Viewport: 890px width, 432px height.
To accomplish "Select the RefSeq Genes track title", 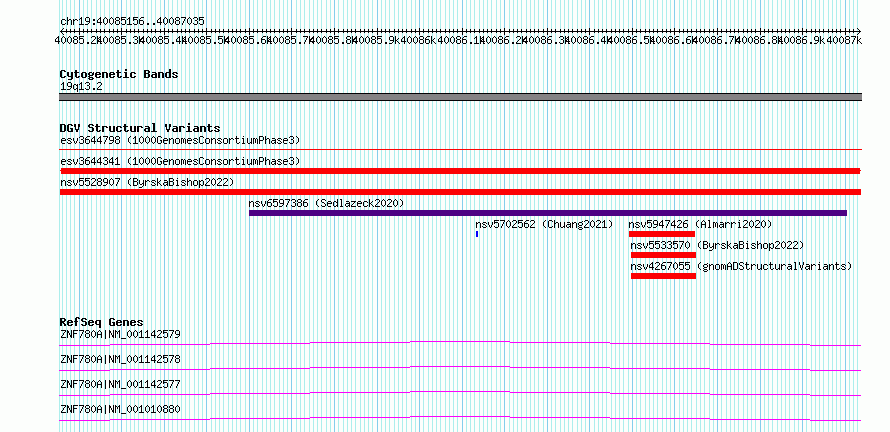I will click(102, 322).
